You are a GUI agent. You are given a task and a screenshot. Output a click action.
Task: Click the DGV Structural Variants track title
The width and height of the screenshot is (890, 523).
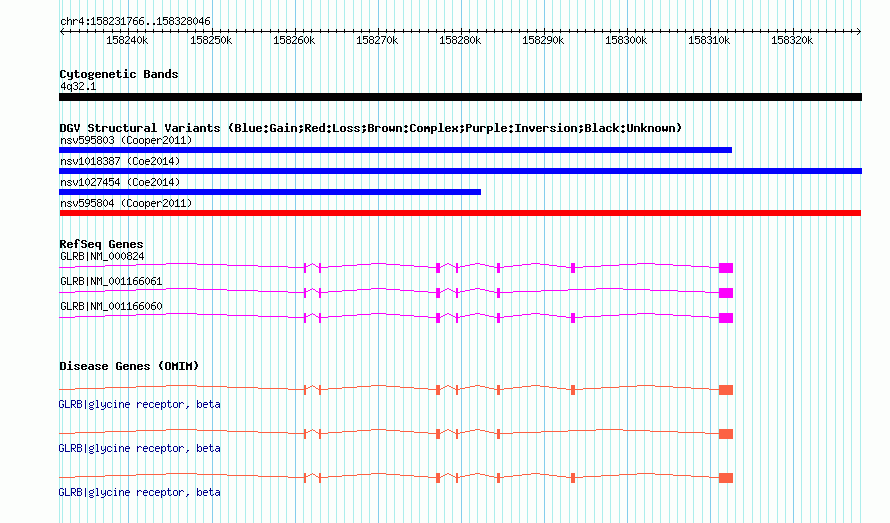pyautogui.click(x=370, y=128)
